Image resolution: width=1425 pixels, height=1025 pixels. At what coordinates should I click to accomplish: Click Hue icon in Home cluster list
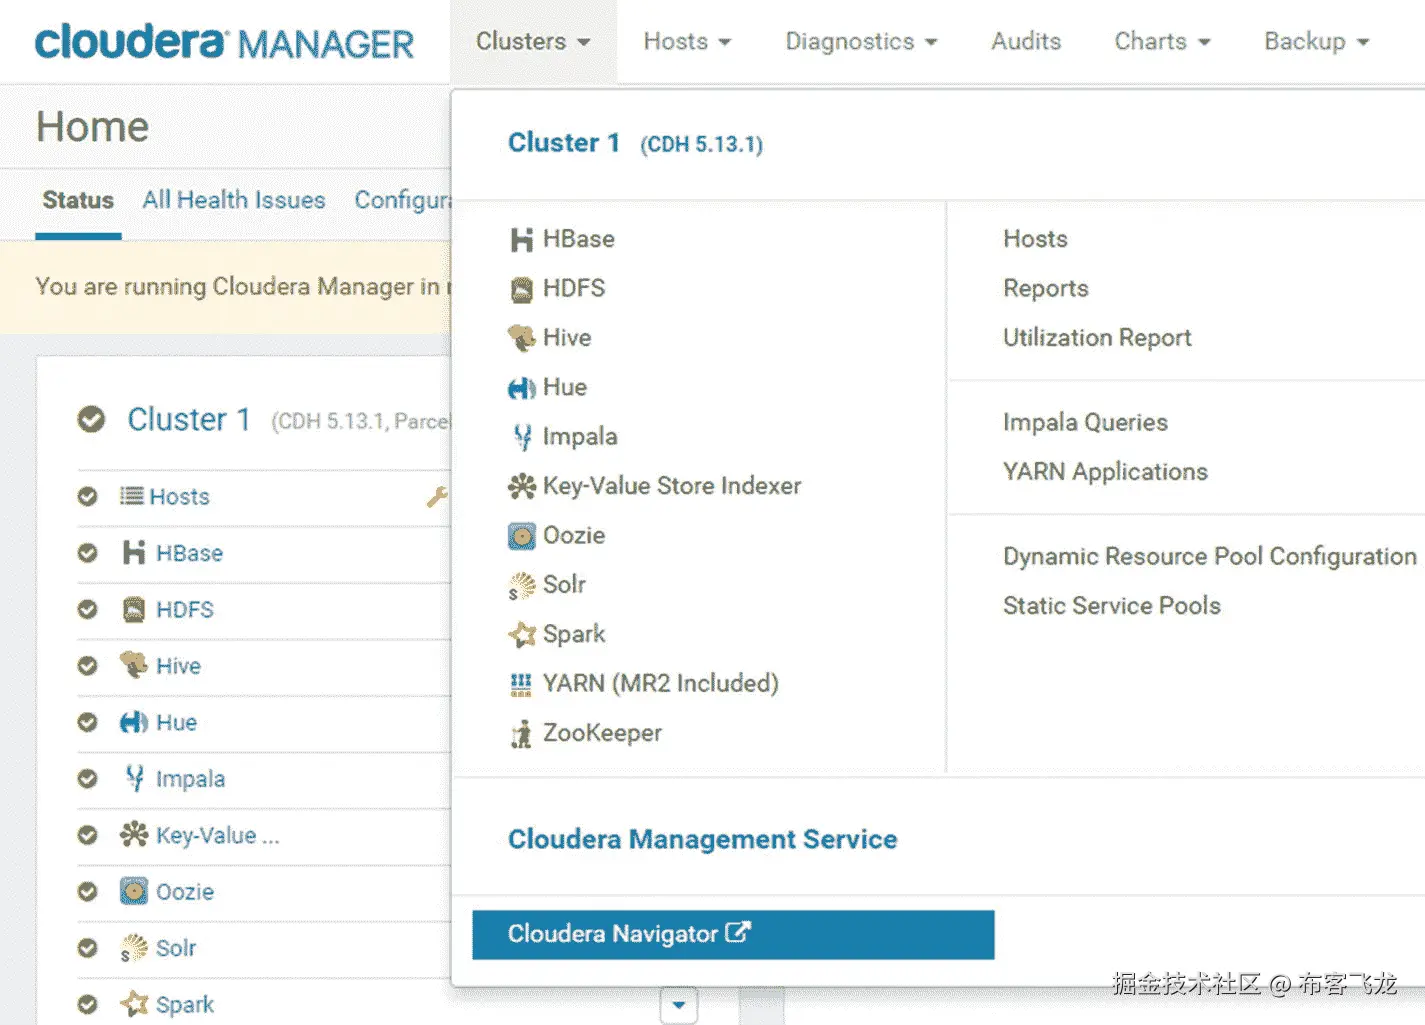pyautogui.click(x=133, y=722)
